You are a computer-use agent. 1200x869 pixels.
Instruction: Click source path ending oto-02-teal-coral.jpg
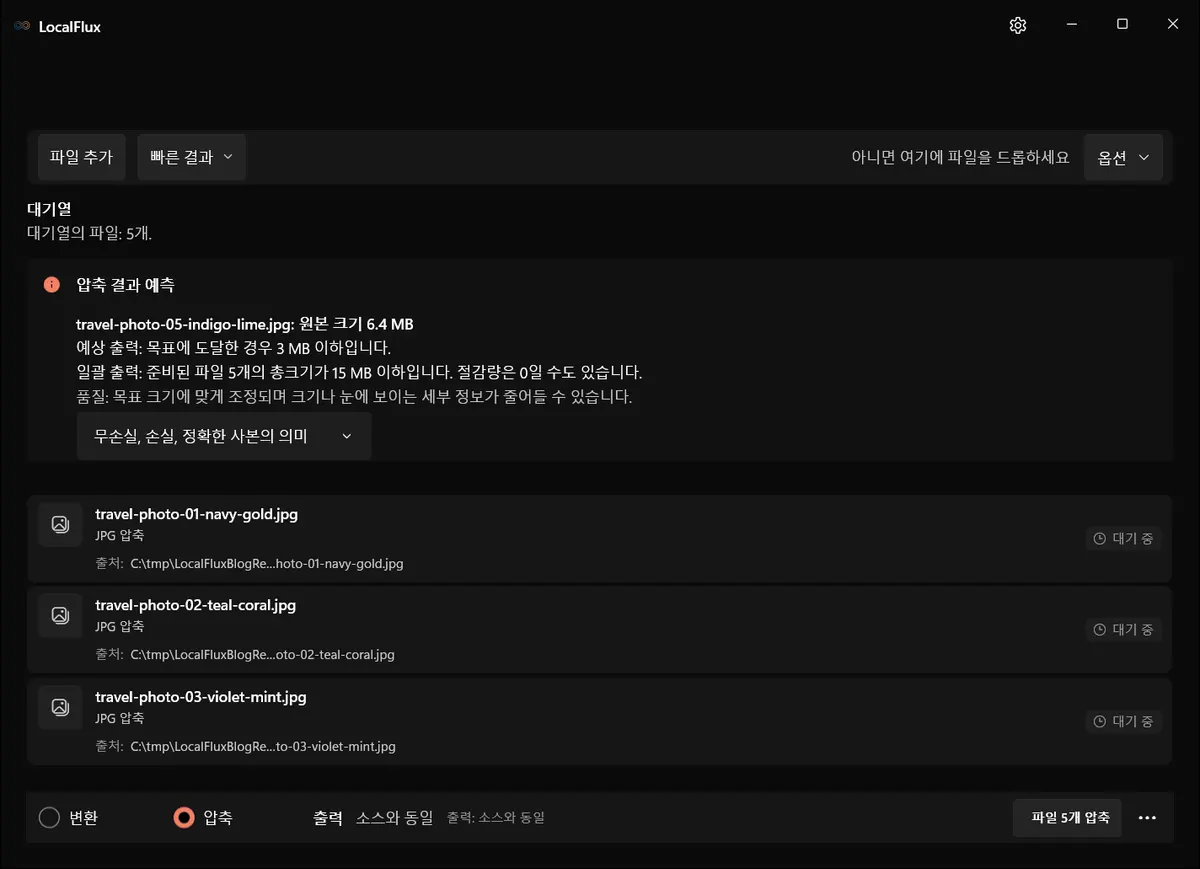coord(263,655)
